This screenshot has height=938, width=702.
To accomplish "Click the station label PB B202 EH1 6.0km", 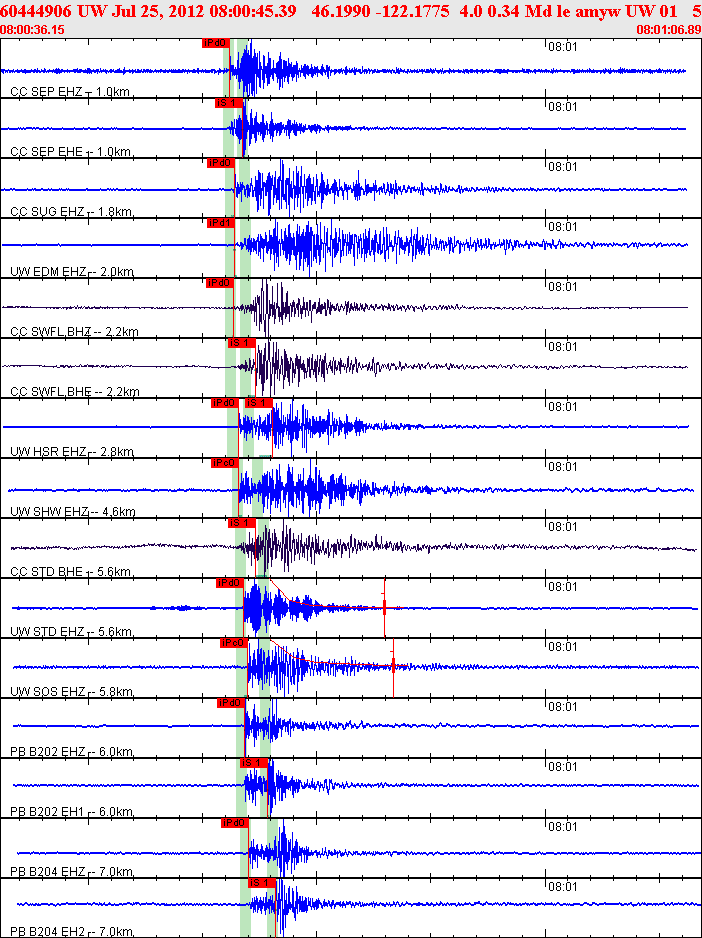I will pos(72,812).
